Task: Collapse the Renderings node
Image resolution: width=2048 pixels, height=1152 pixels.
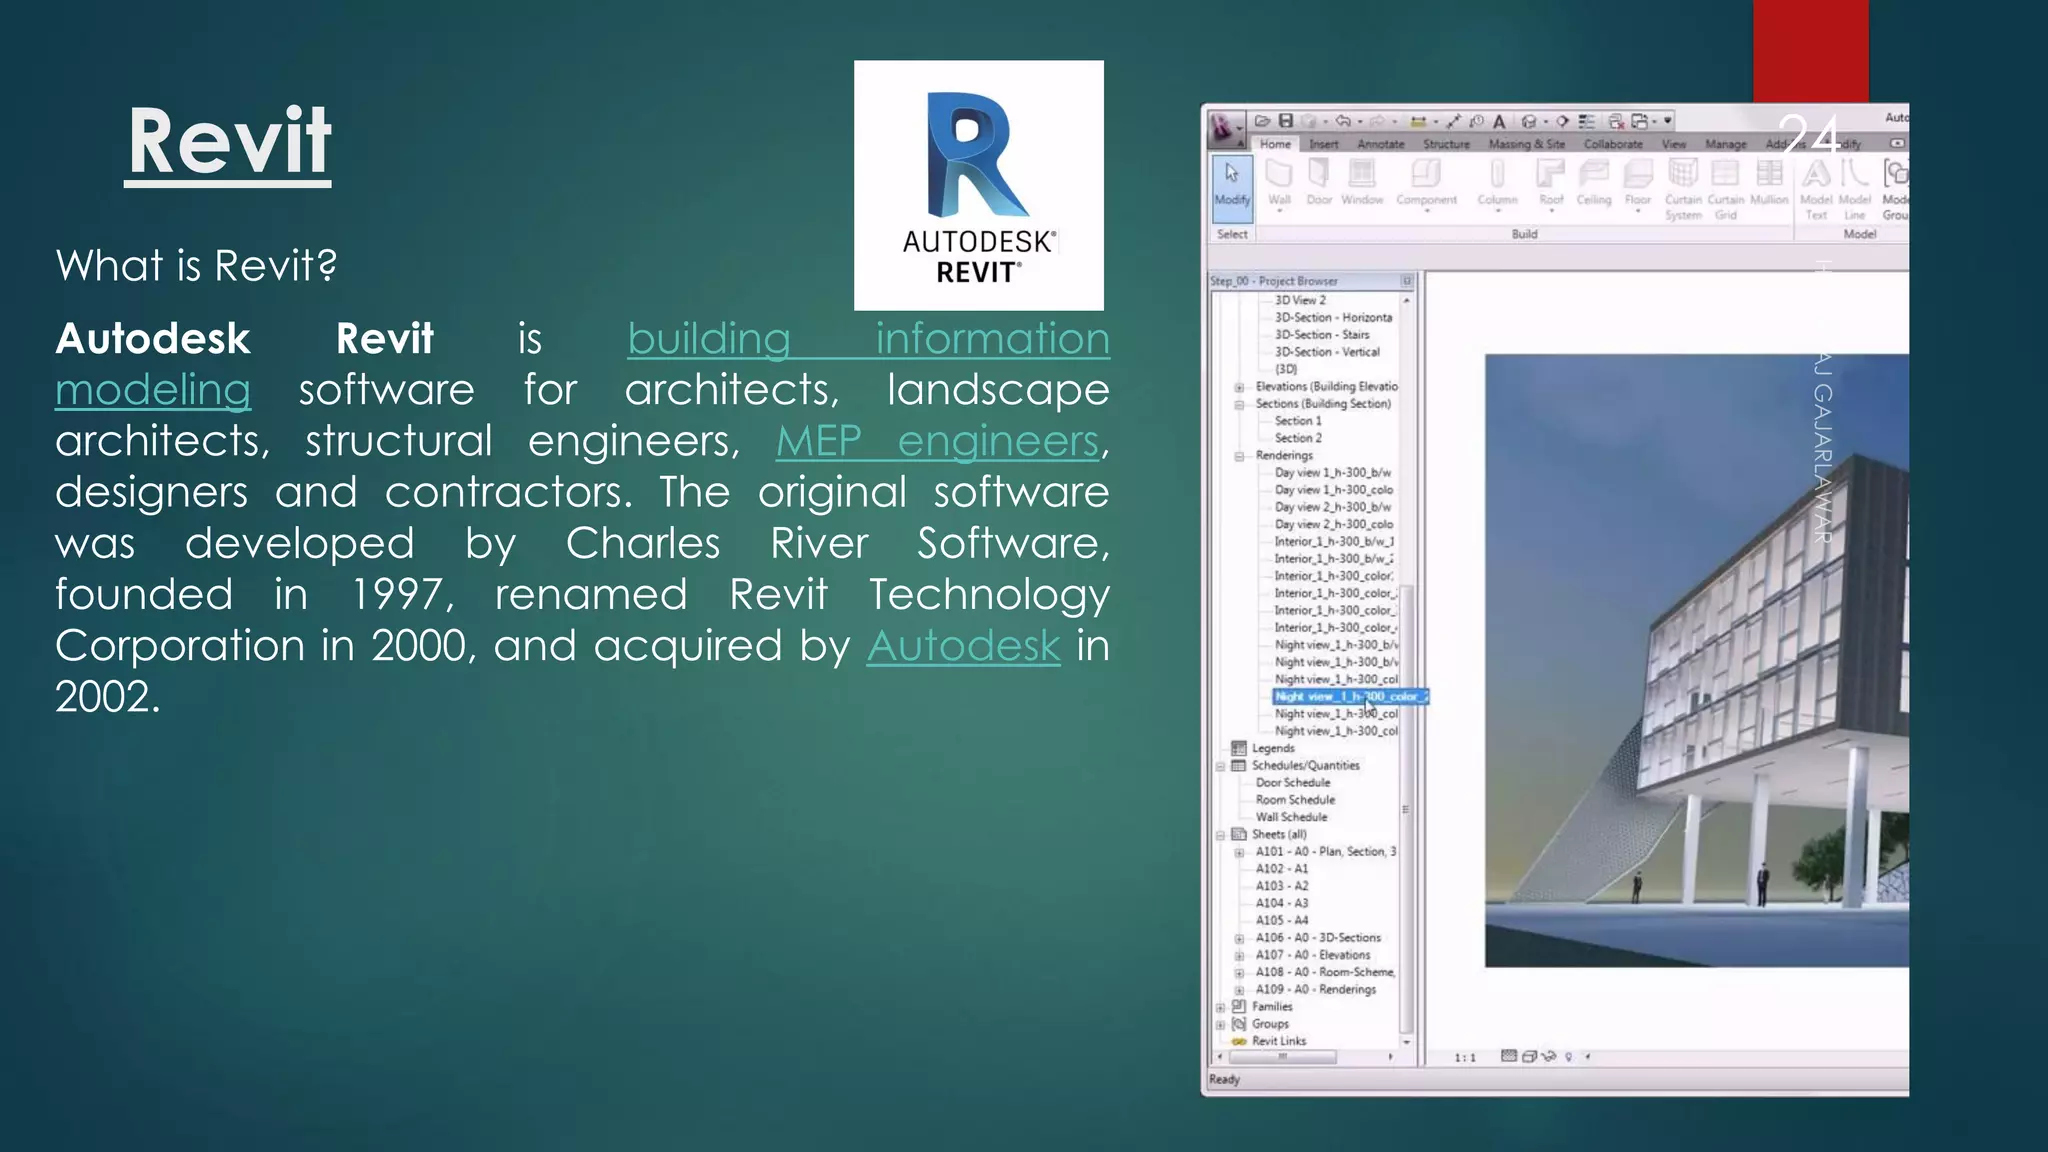Action: coord(1239,456)
